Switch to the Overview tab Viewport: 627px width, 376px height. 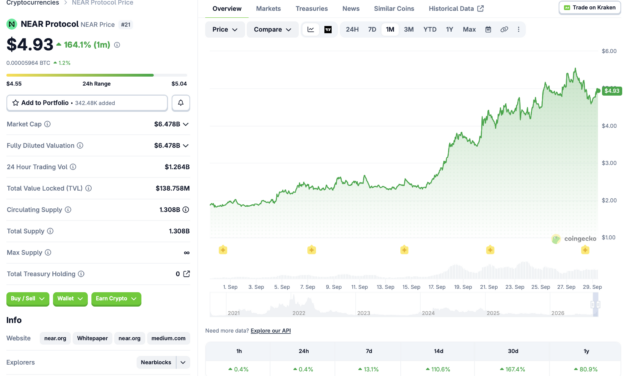tap(227, 9)
